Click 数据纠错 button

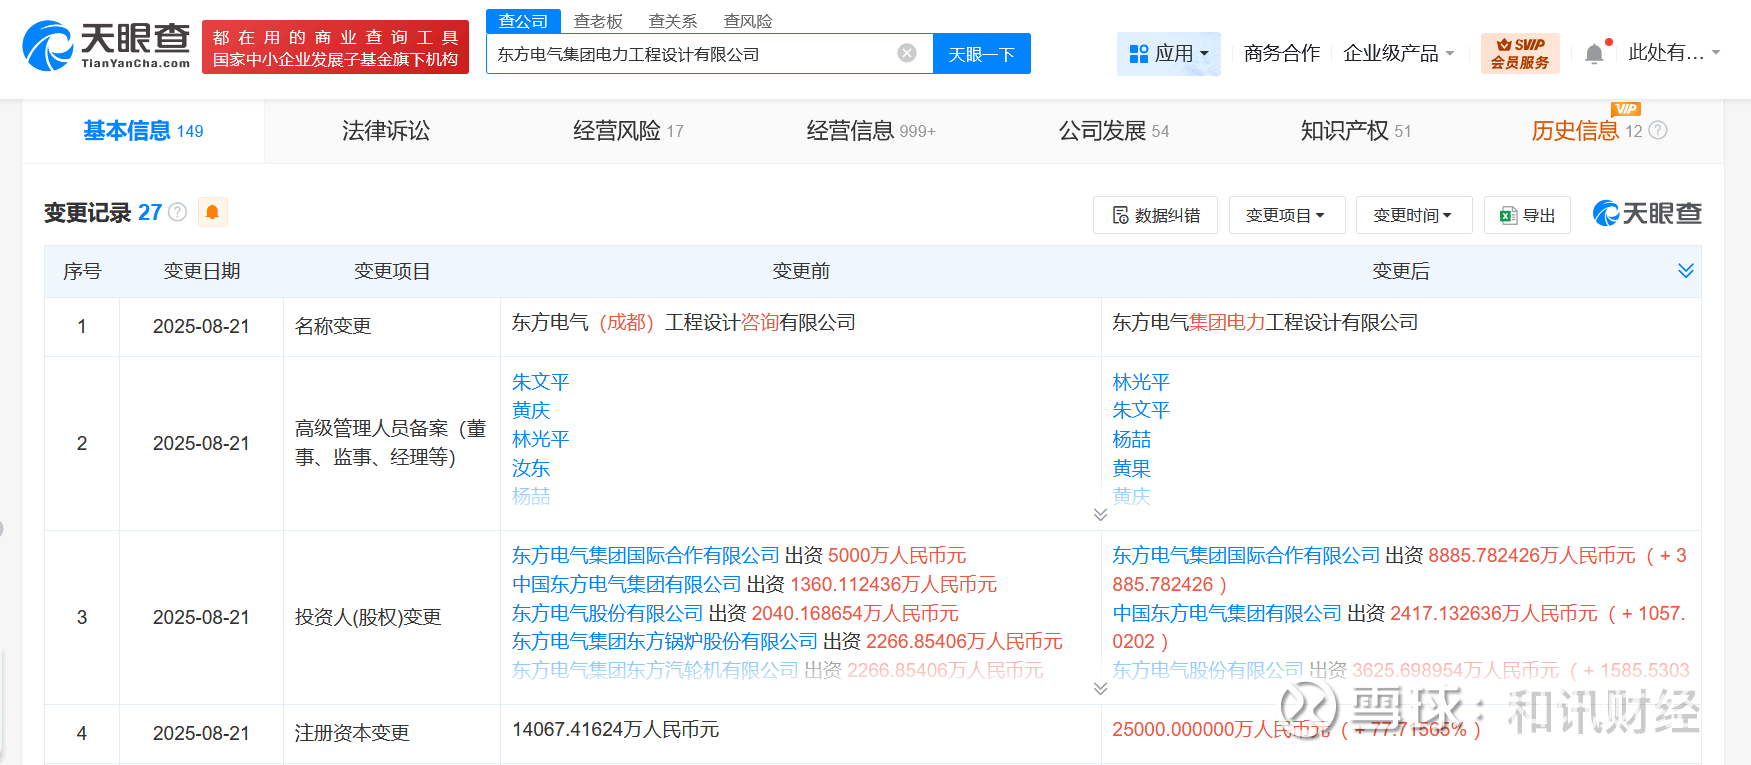pos(1155,215)
